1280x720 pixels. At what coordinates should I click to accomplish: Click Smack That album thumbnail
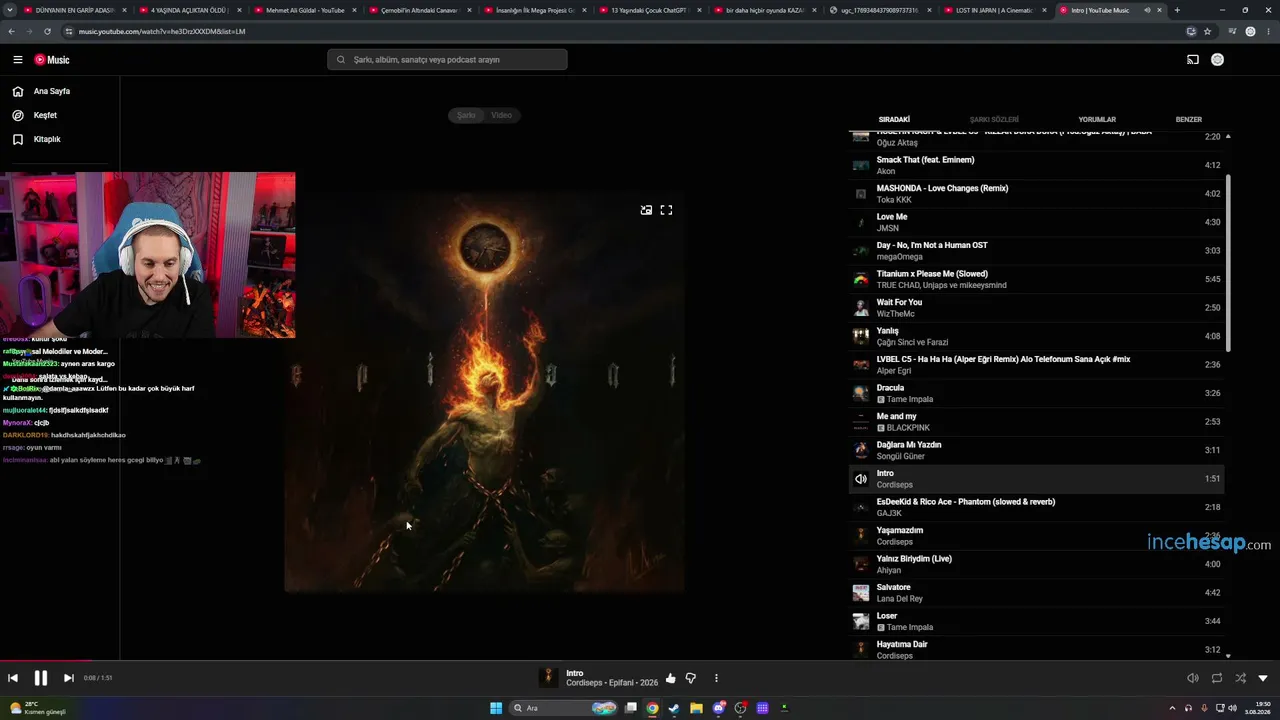pyautogui.click(x=860, y=165)
